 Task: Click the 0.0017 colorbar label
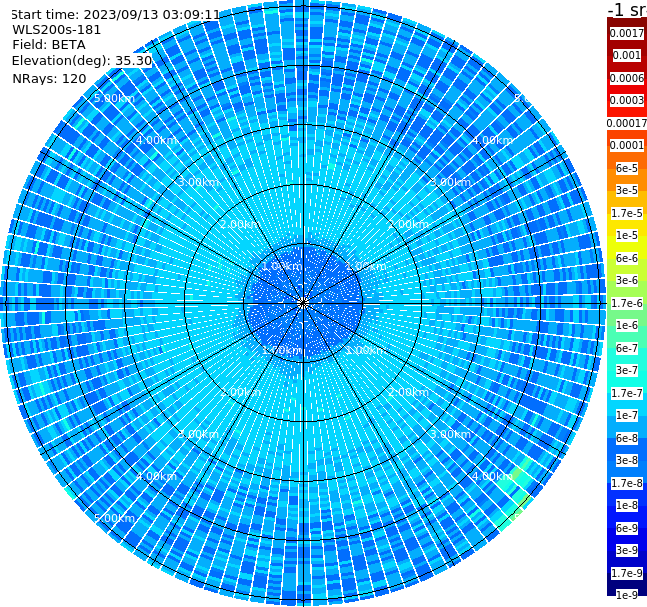(627, 33)
